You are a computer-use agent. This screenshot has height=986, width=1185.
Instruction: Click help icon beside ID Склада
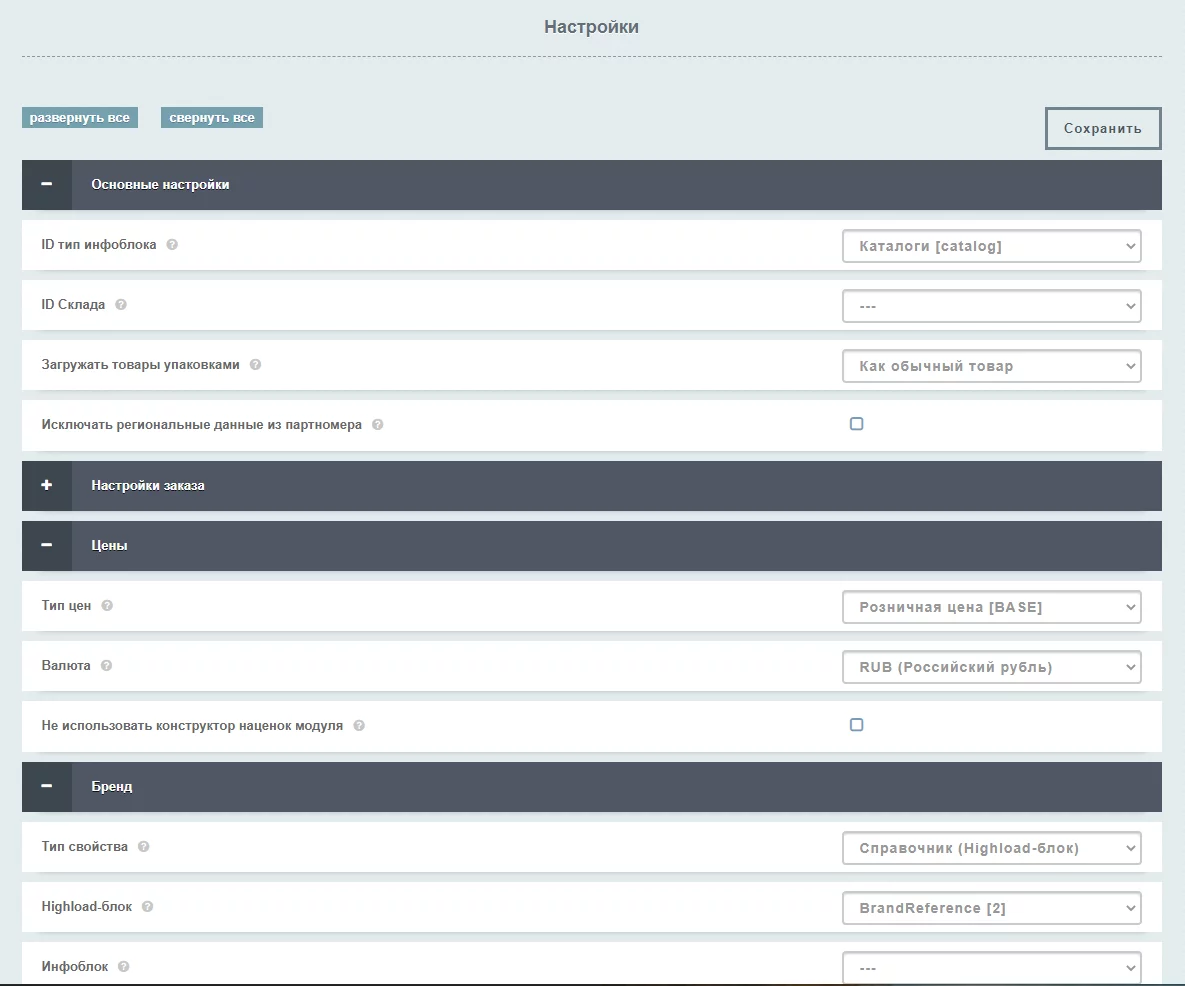tap(121, 305)
